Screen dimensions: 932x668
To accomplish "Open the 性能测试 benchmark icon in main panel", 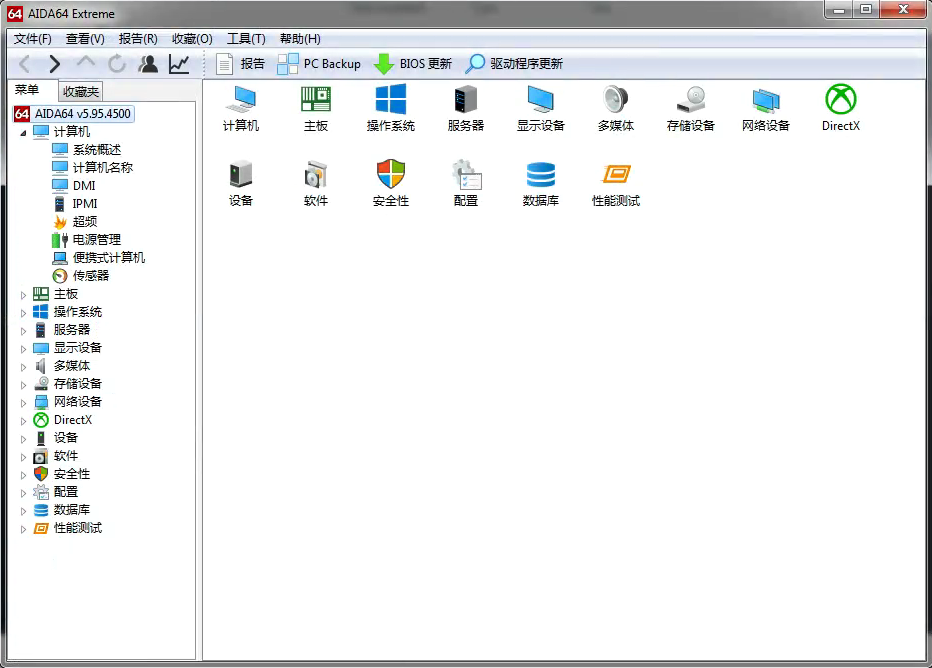I will tap(615, 175).
